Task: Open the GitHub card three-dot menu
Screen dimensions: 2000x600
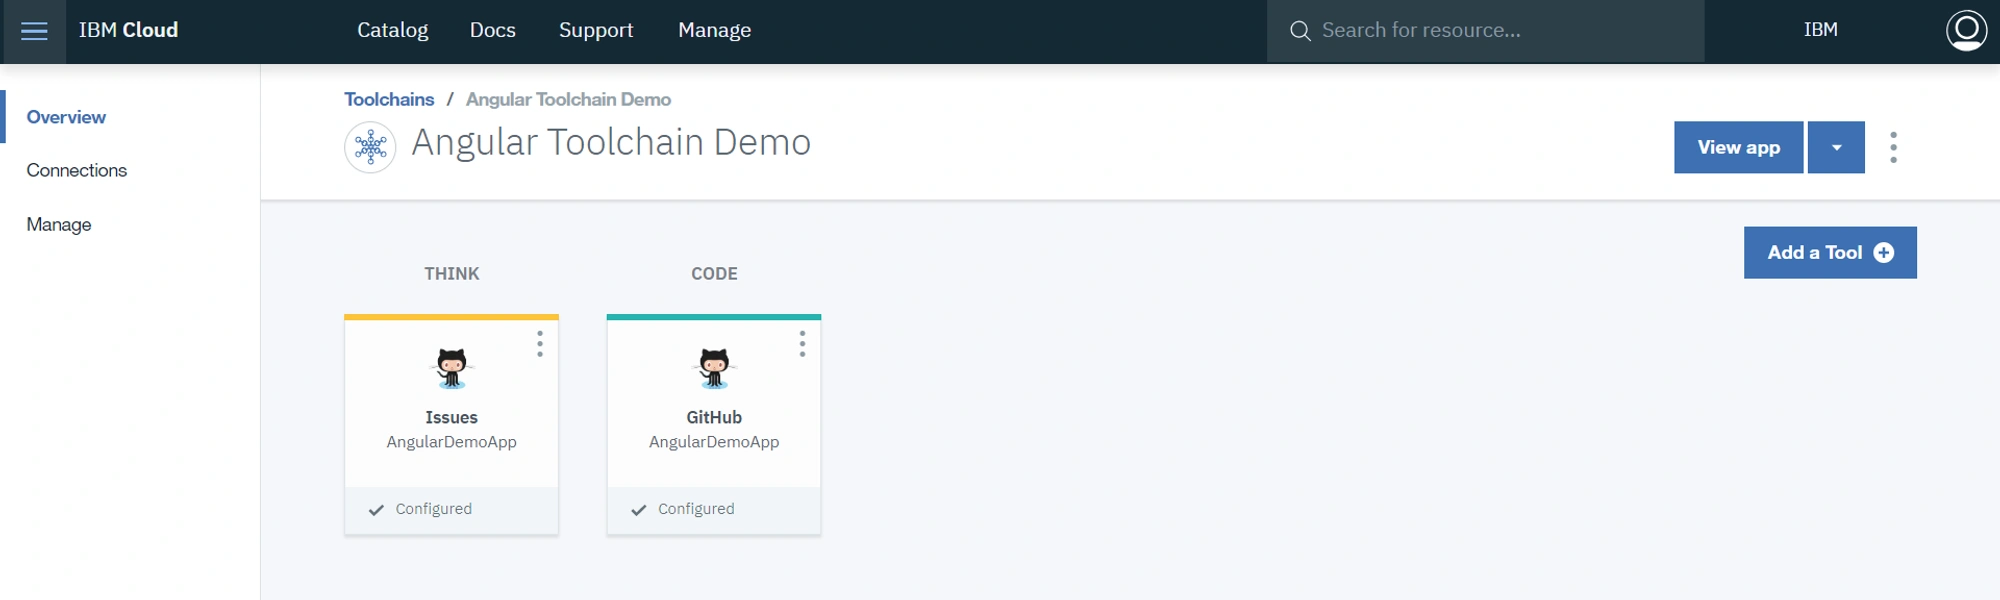Action: (x=802, y=344)
